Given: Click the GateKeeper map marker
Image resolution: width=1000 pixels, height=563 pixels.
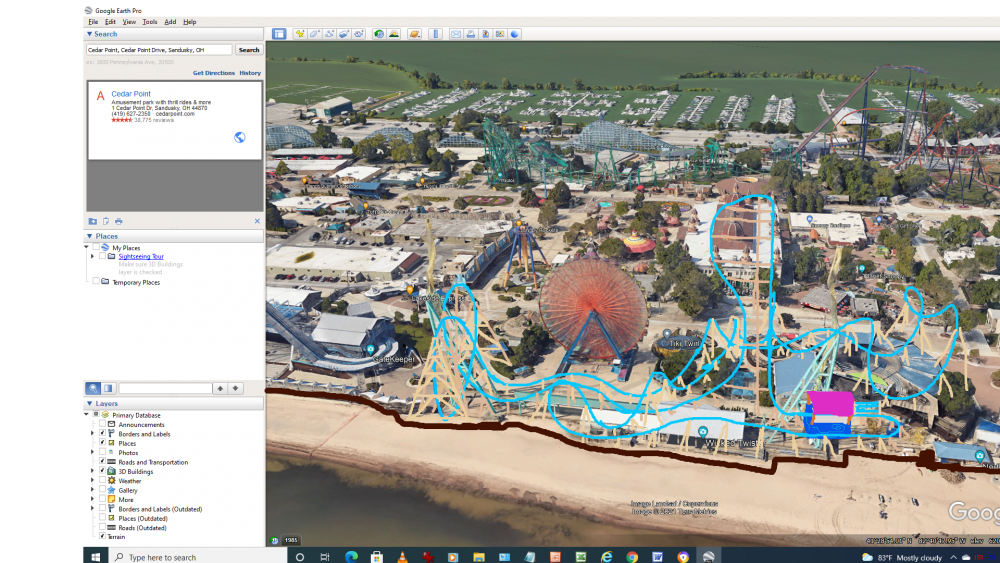Looking at the screenshot, I should (371, 349).
